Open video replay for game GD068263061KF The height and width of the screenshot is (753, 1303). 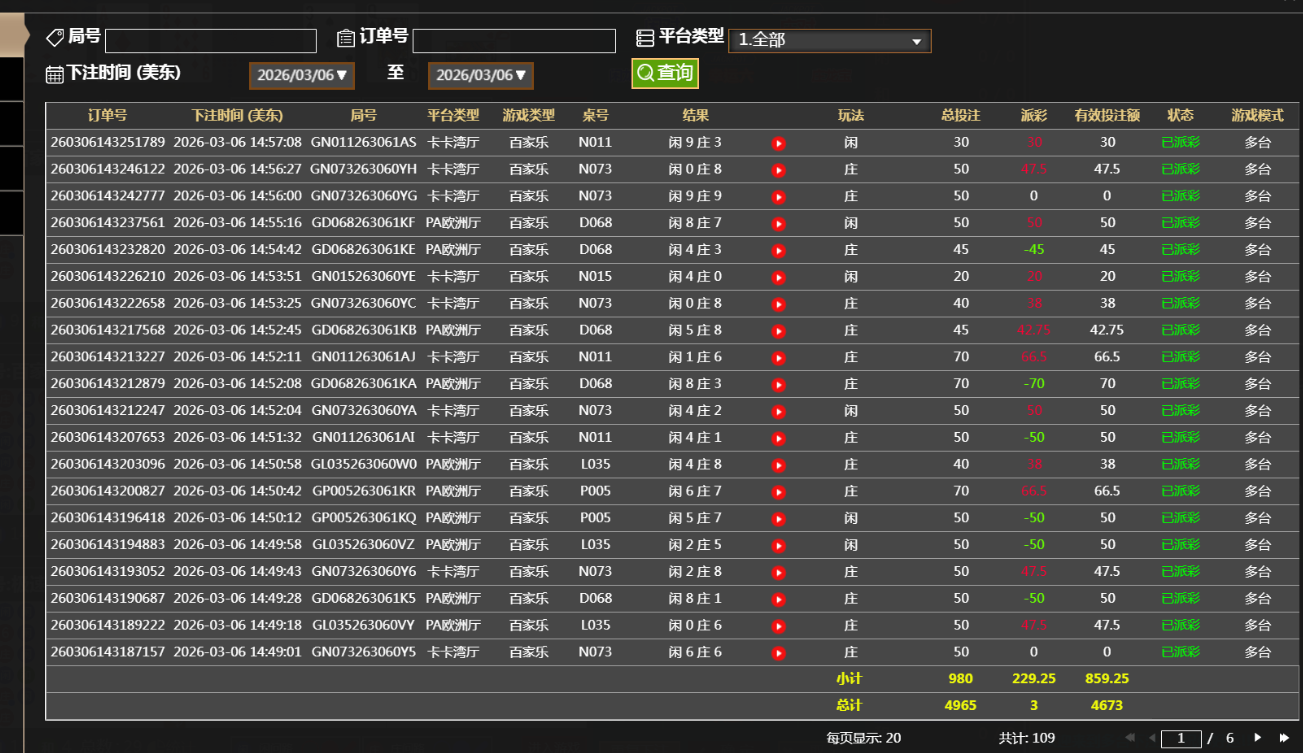coord(779,224)
